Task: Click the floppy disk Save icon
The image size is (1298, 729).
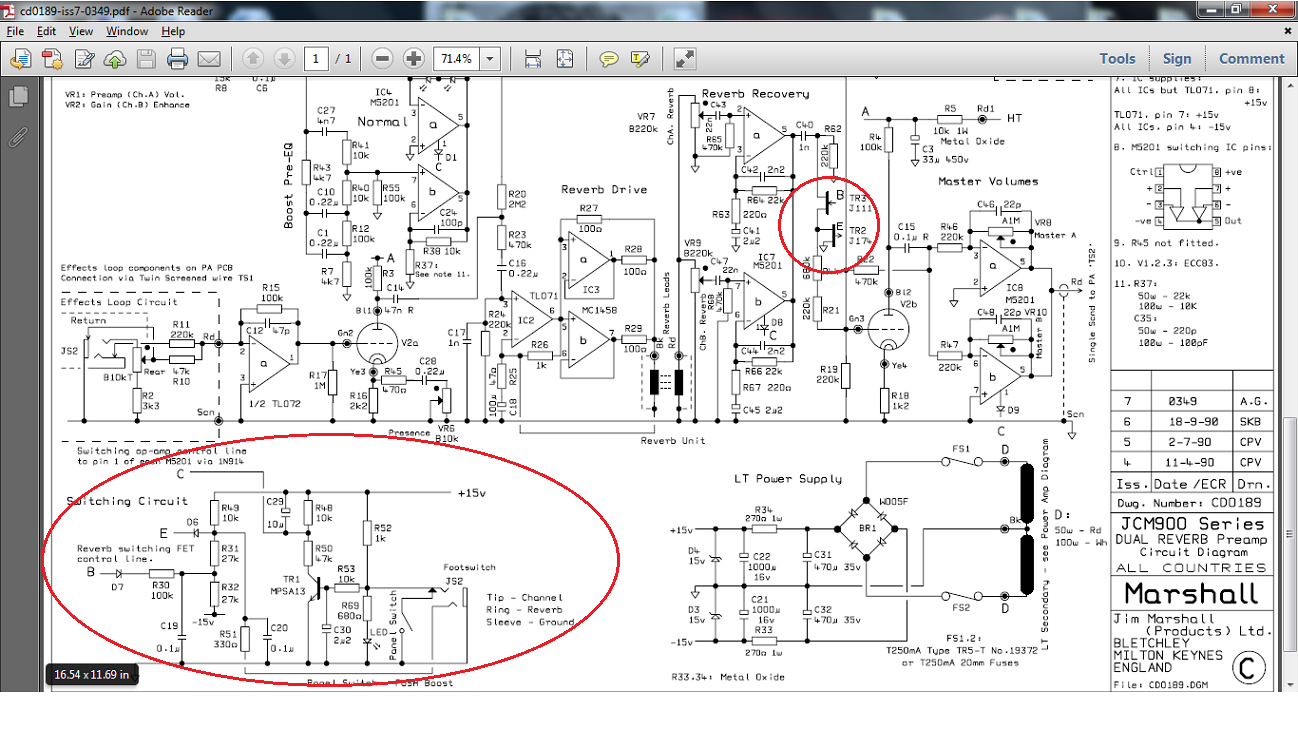Action: [146, 59]
